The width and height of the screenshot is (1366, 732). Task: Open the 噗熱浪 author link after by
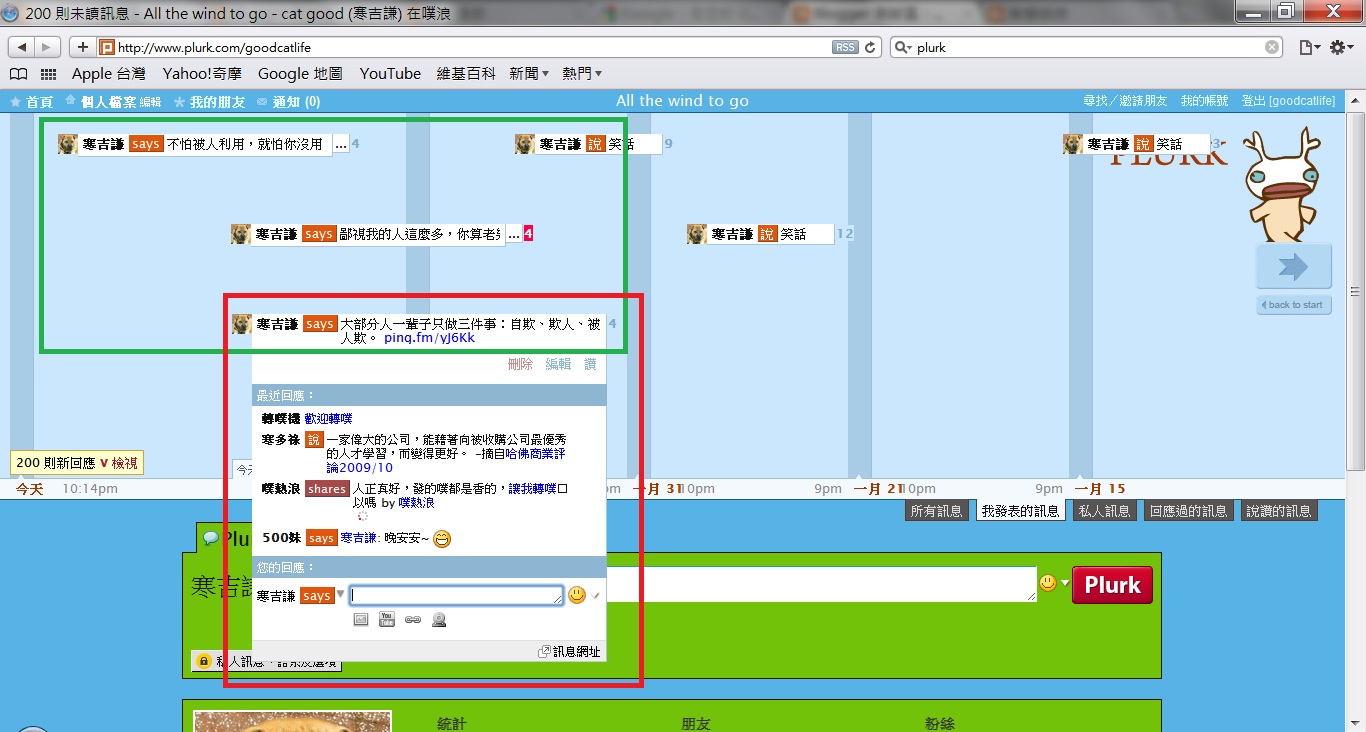point(416,503)
